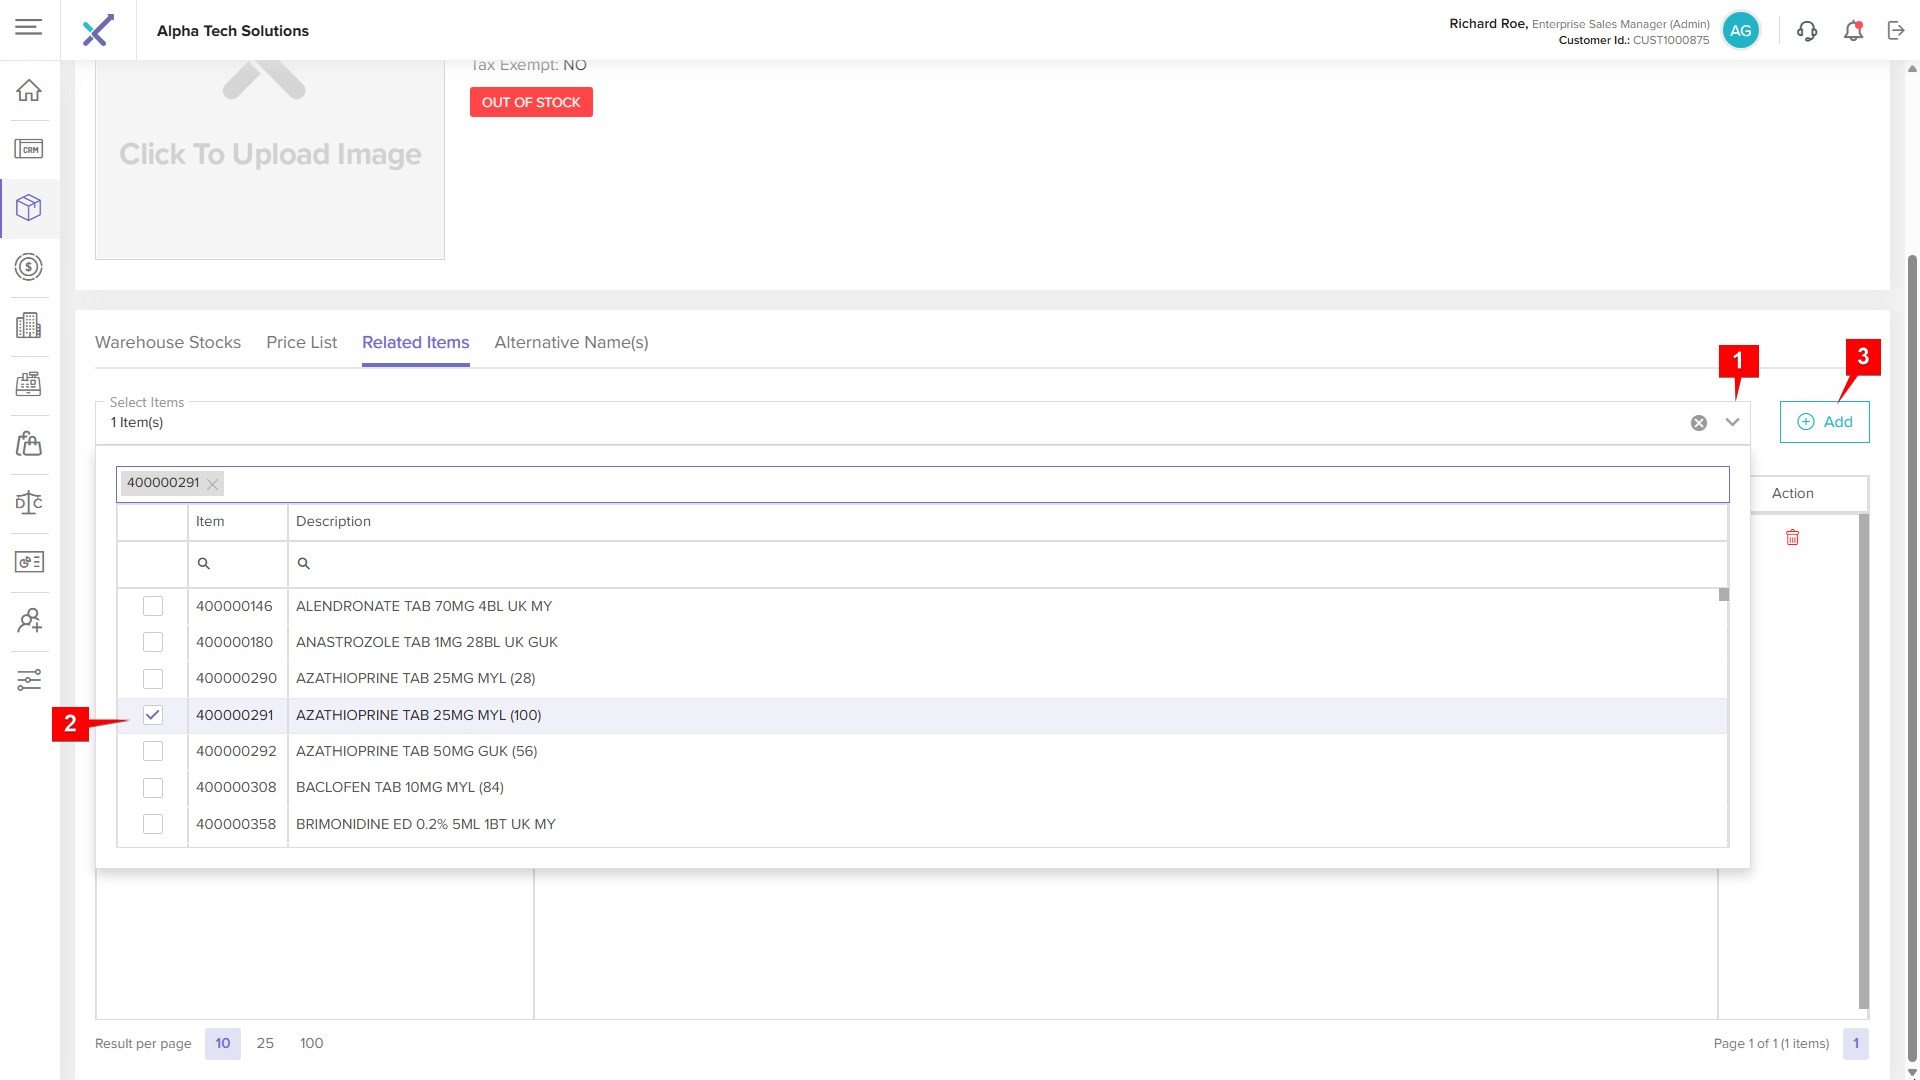Click the red trash delete icon
1920x1080 pixels.
point(1792,538)
